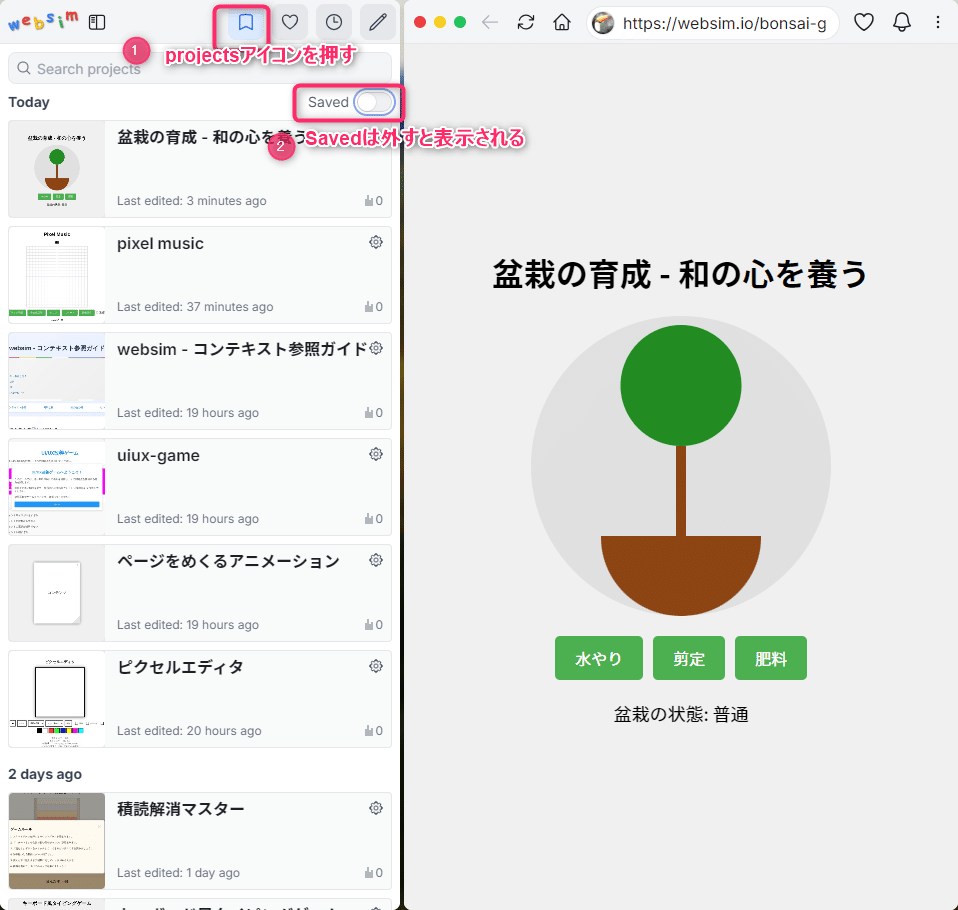958x910 pixels.
Task: Select the pixel music project title
Action: [x=160, y=243]
